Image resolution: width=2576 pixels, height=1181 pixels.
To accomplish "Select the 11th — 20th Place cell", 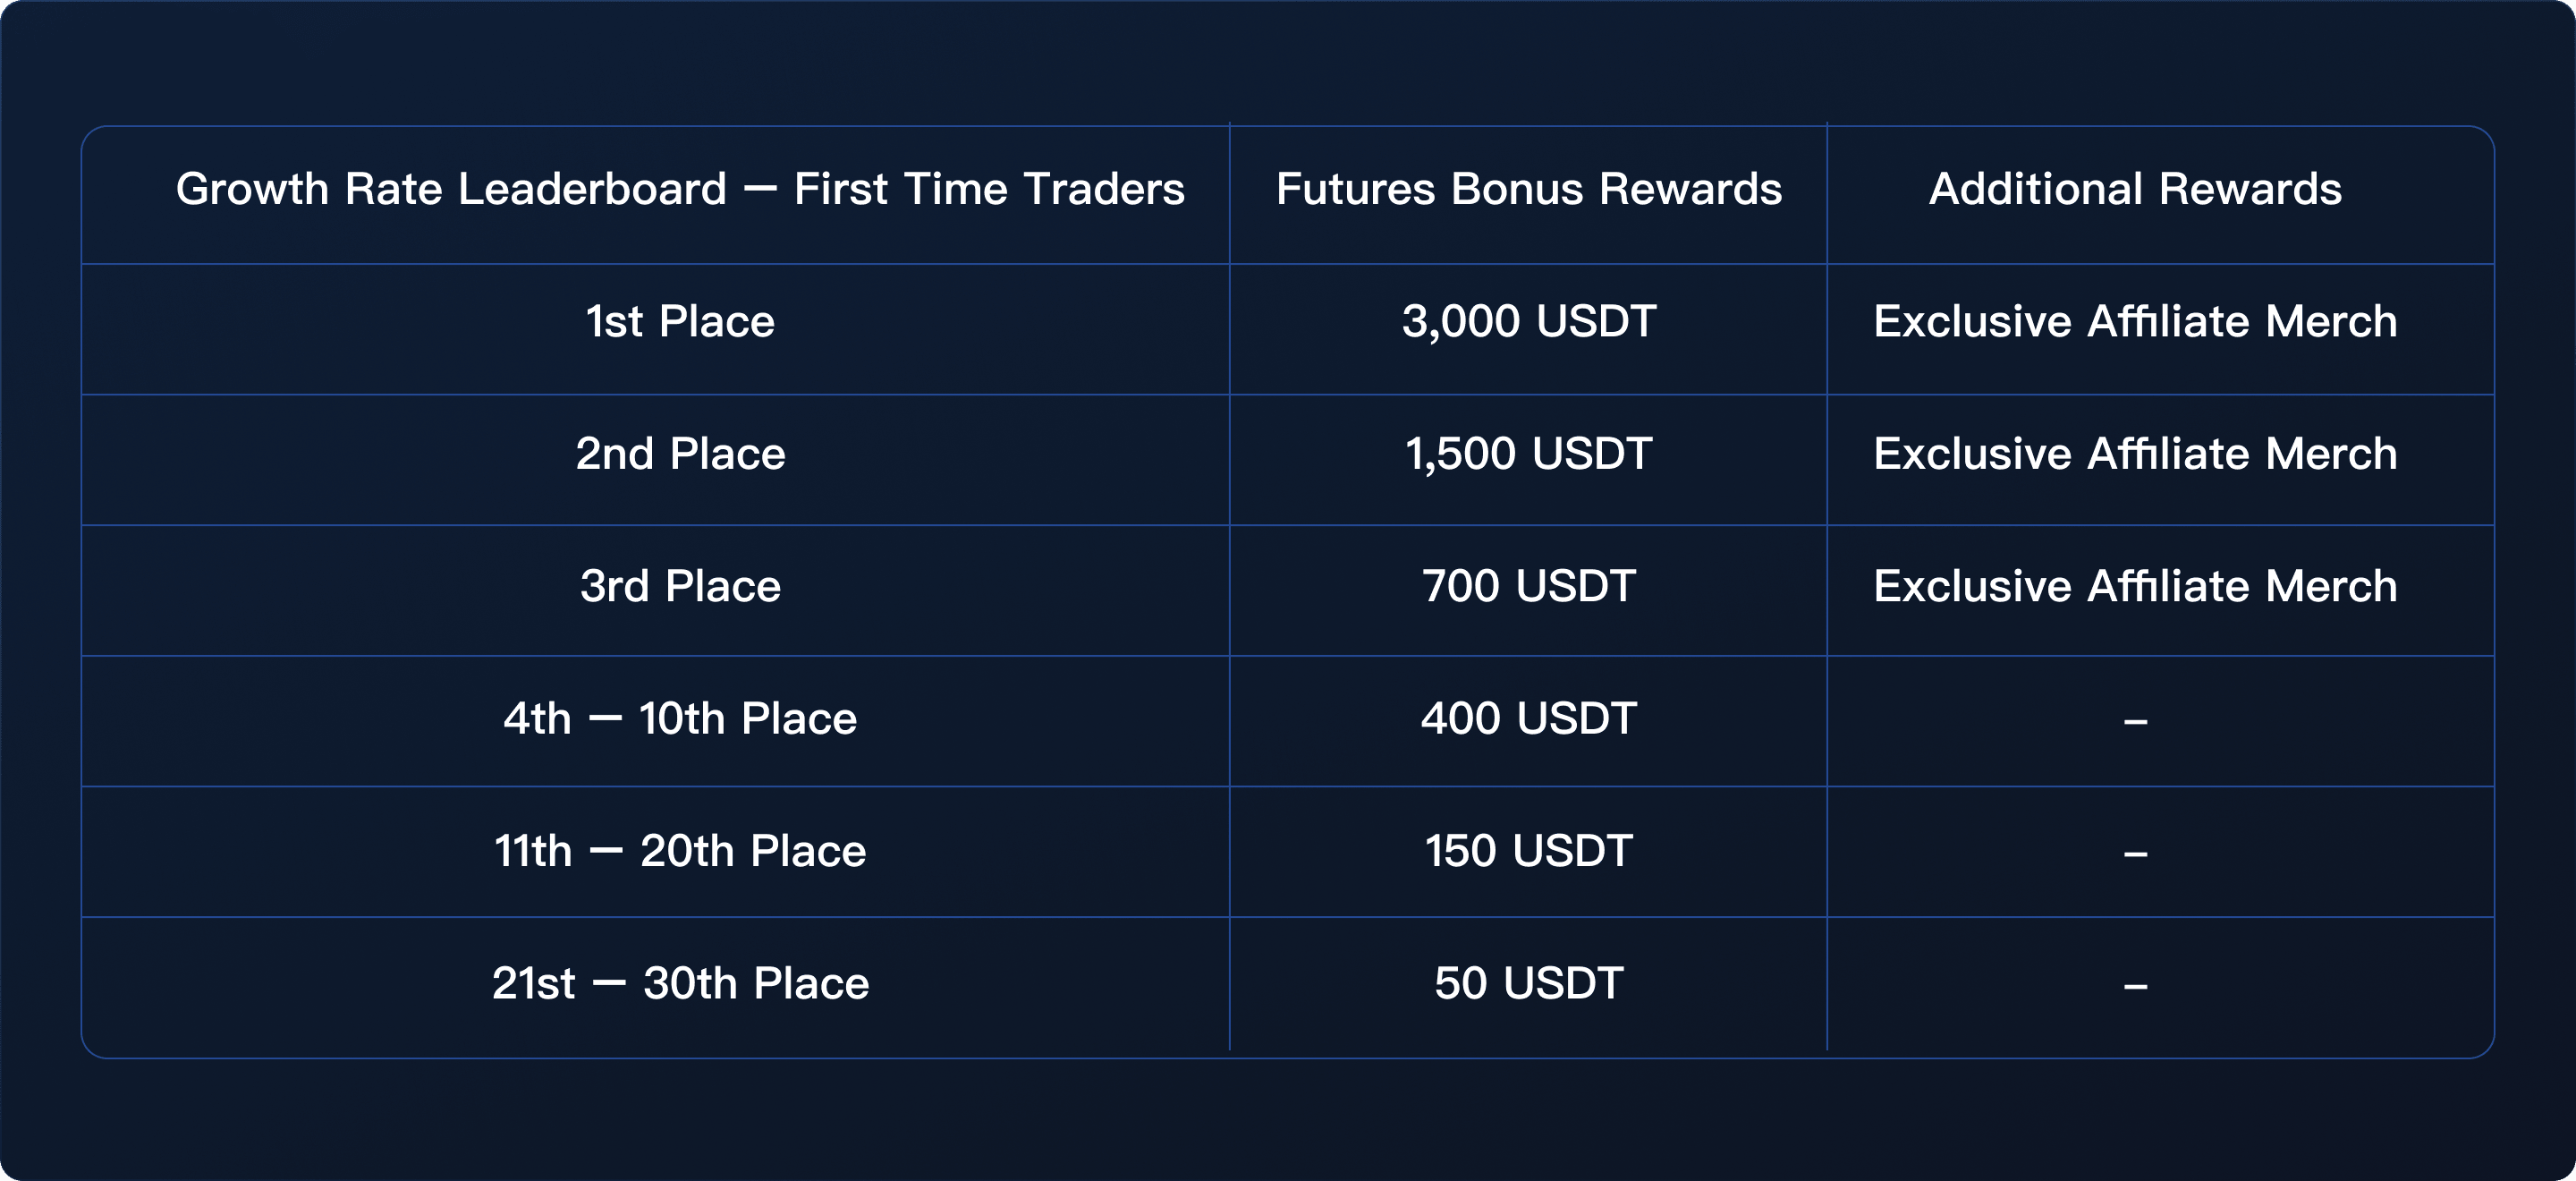I will pos(680,851).
